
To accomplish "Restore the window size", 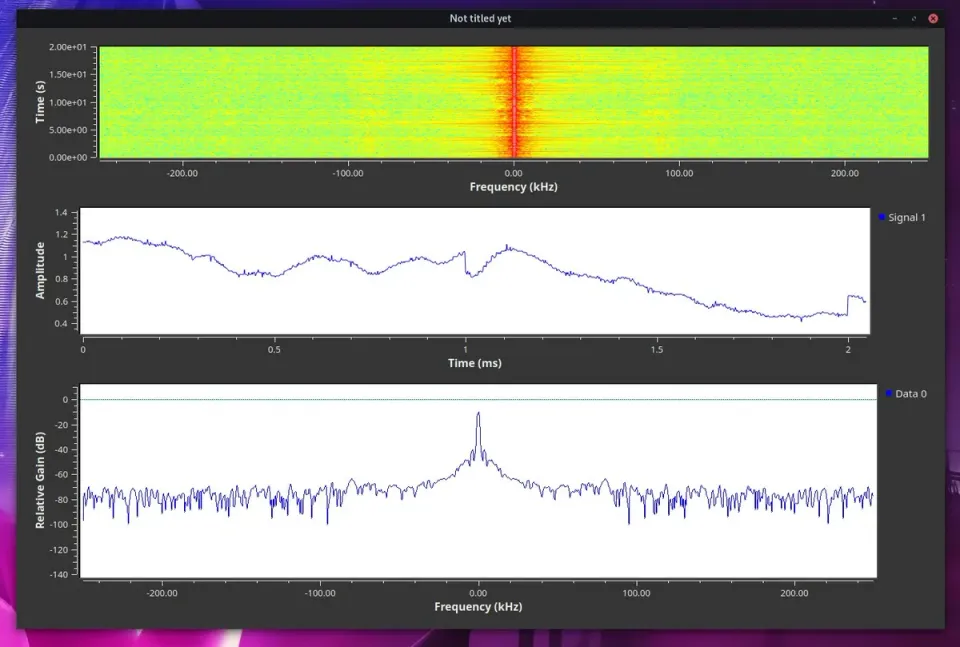I will pos(912,17).
